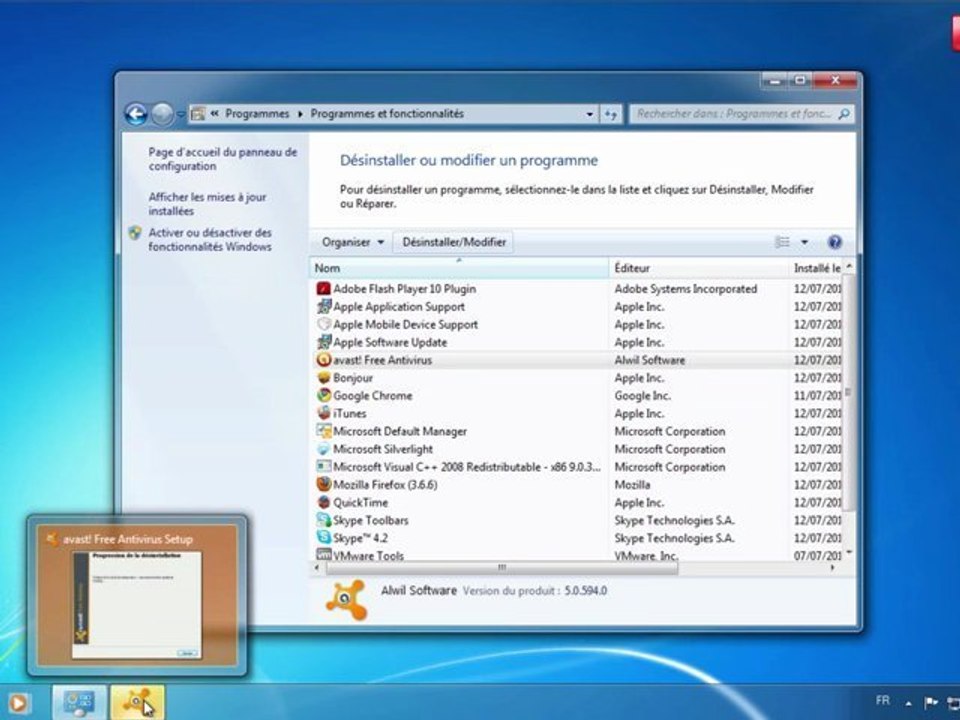Expand the address bar history dropdown
960x720 pixels.
click(589, 114)
